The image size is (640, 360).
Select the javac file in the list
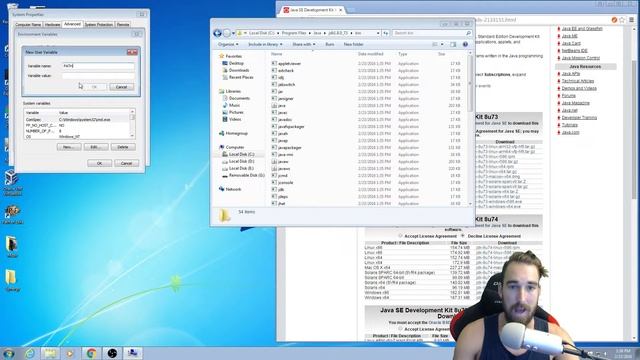[282, 113]
